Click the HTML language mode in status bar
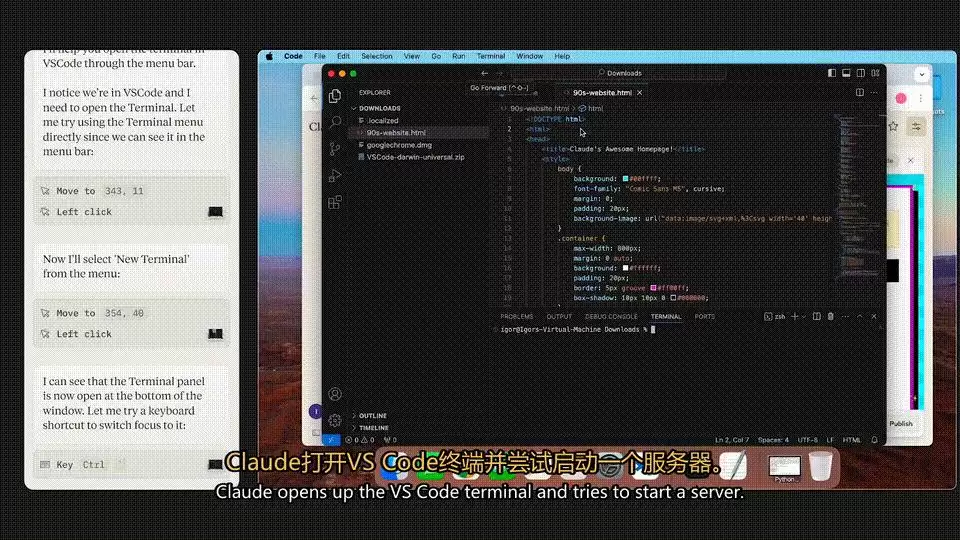 coord(852,440)
